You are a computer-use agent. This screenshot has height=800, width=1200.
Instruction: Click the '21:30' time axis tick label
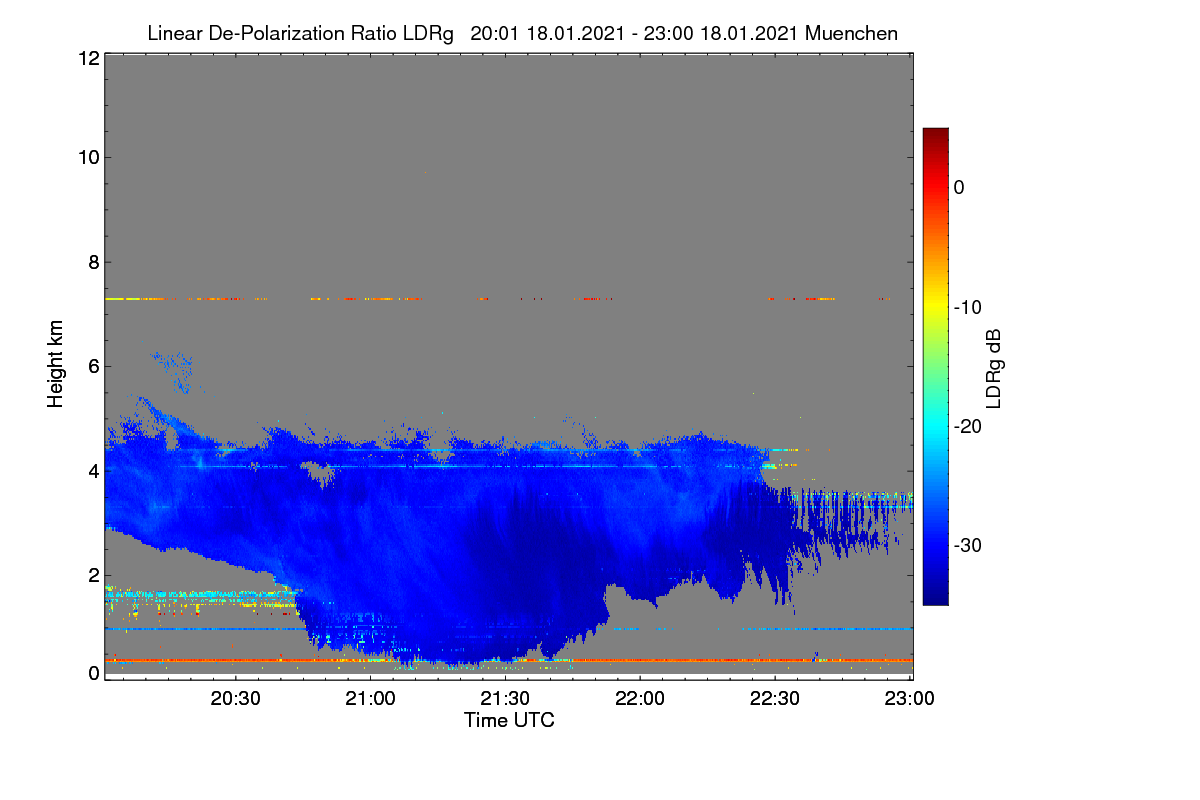506,698
